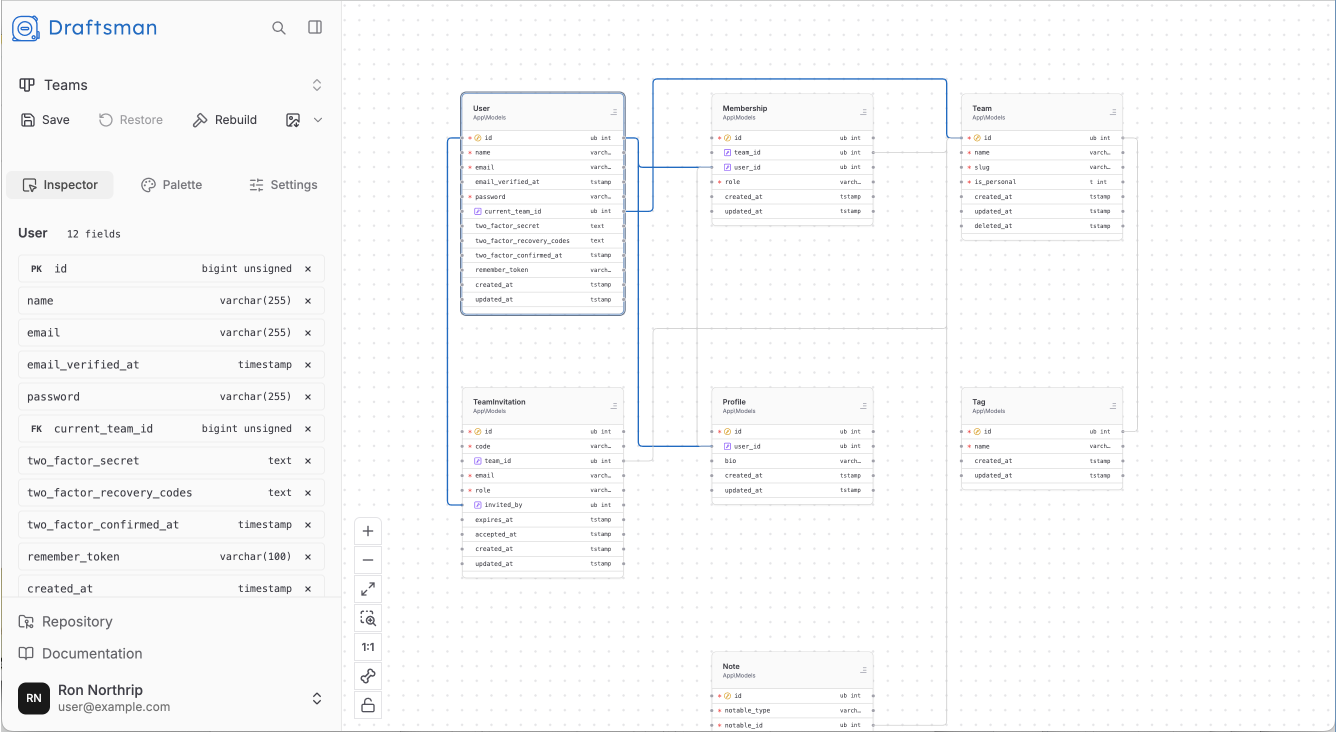
Task: Delete the two_factor_confirmed_at field
Action: coord(308,525)
